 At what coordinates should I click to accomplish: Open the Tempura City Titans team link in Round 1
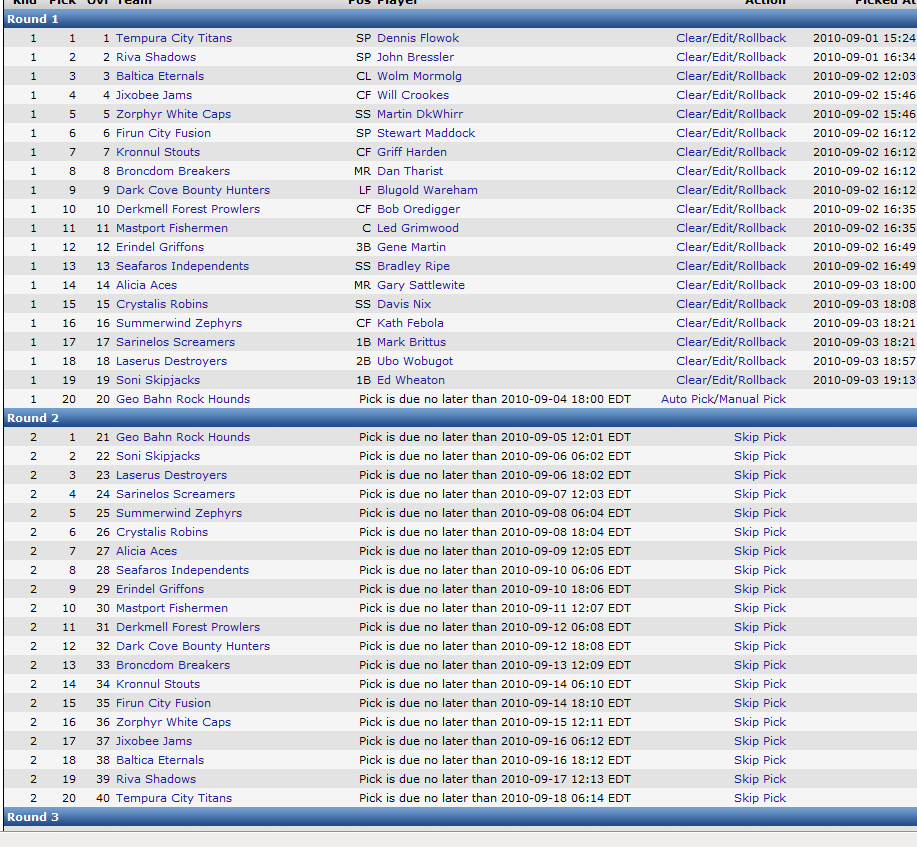coord(173,38)
